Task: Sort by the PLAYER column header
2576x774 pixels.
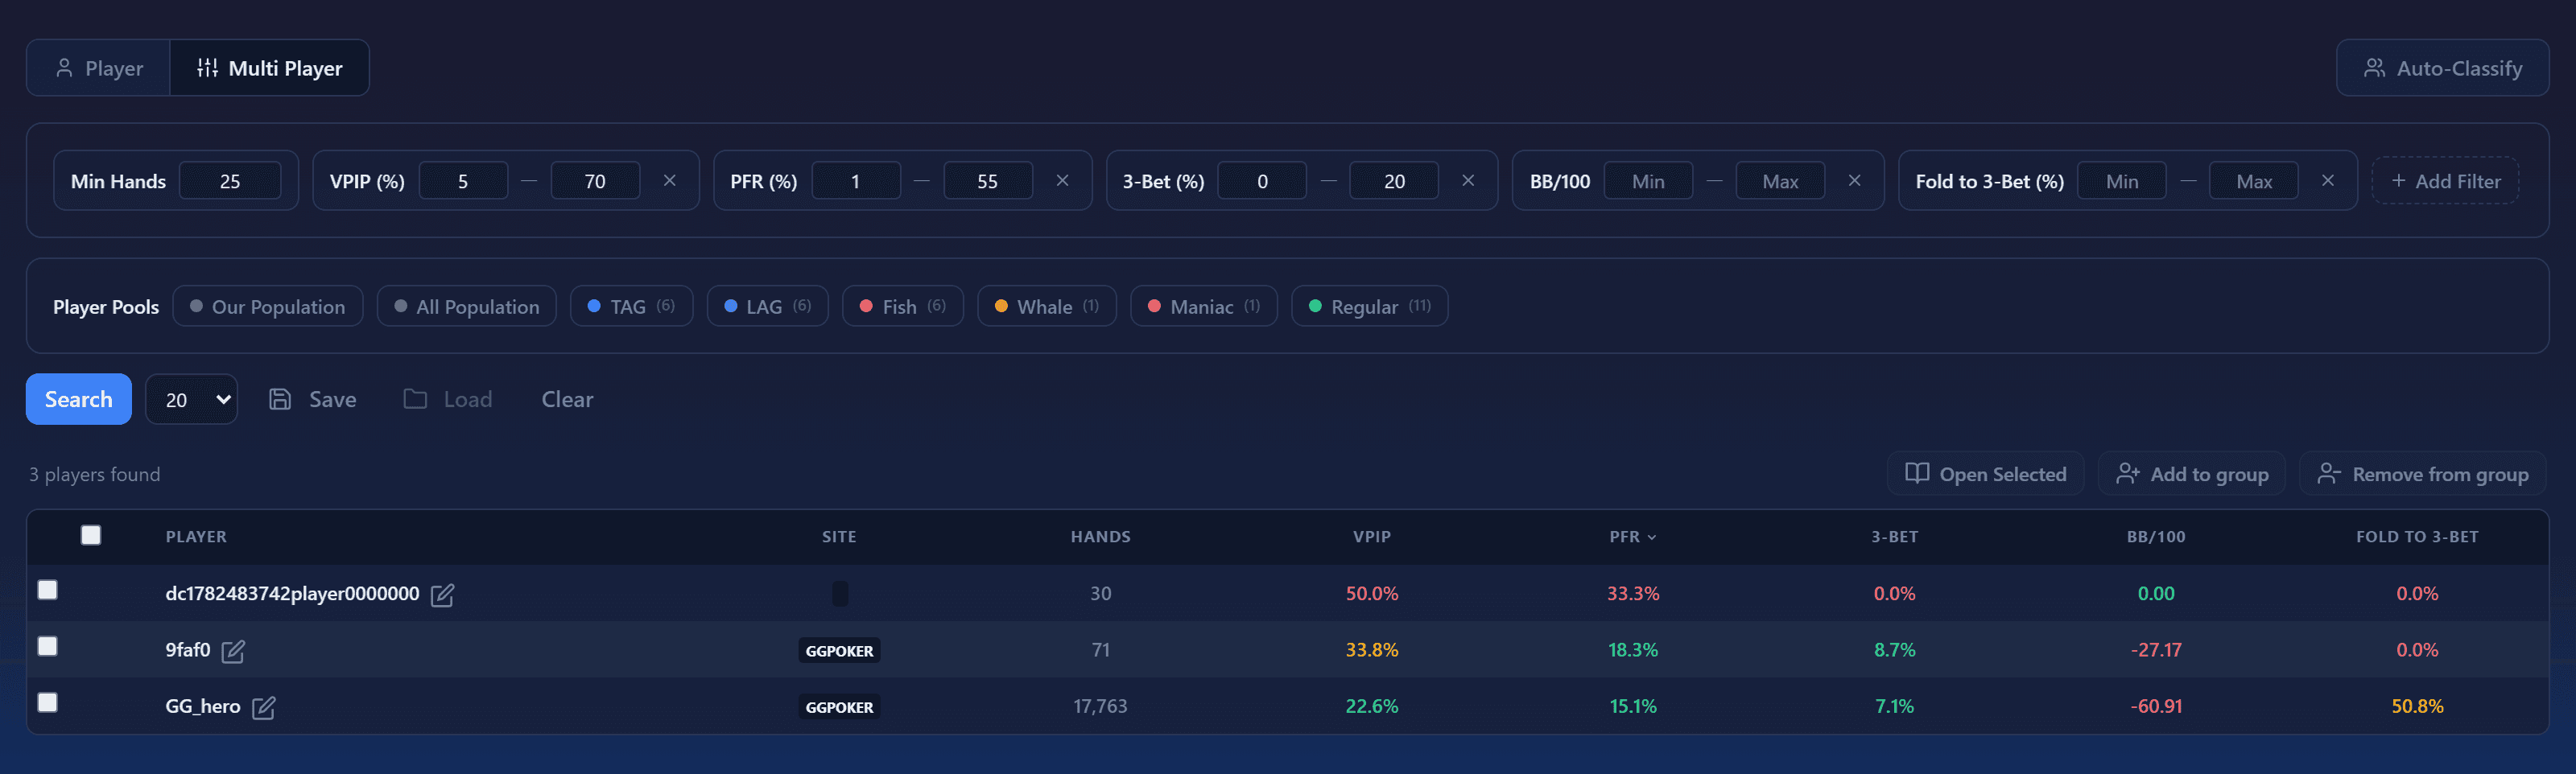Action: pos(196,537)
